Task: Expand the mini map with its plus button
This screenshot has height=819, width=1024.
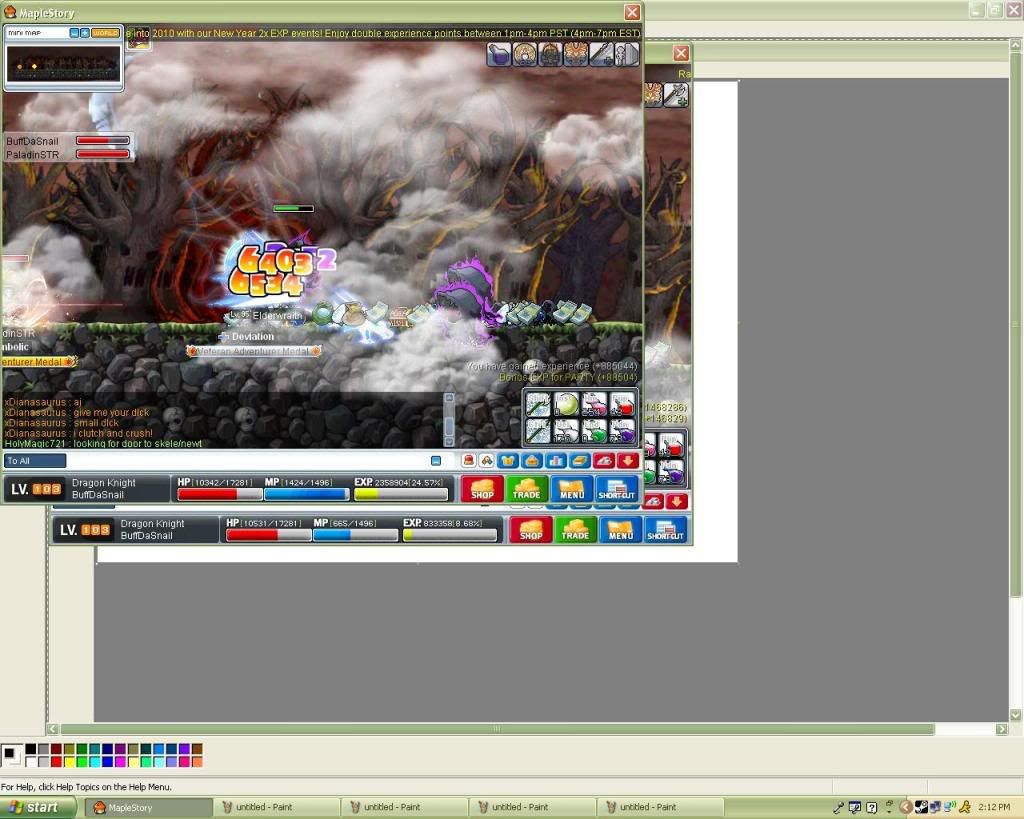Action: [85, 33]
